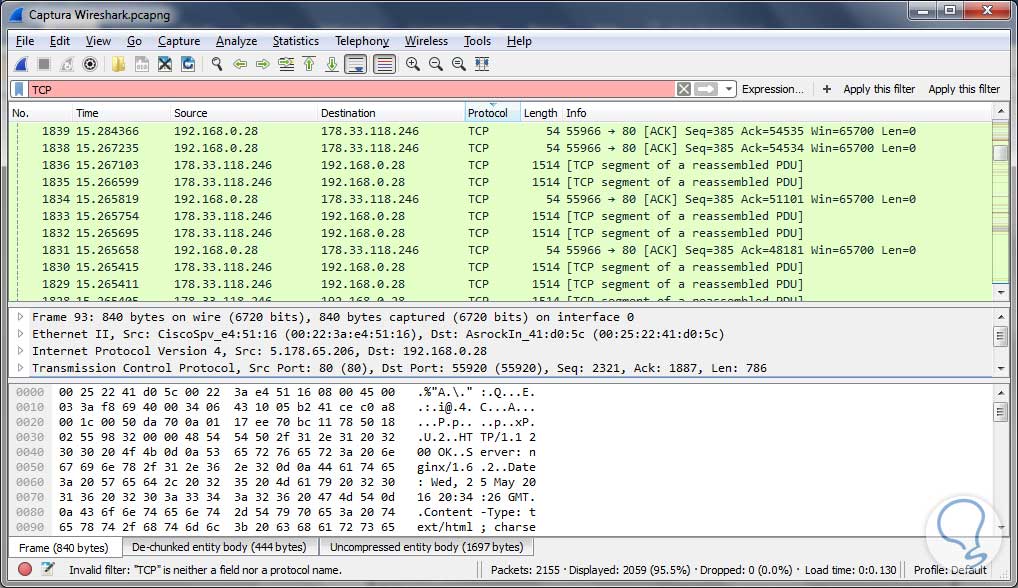Open the Expression… dialog
This screenshot has width=1018, height=588.
pos(772,89)
